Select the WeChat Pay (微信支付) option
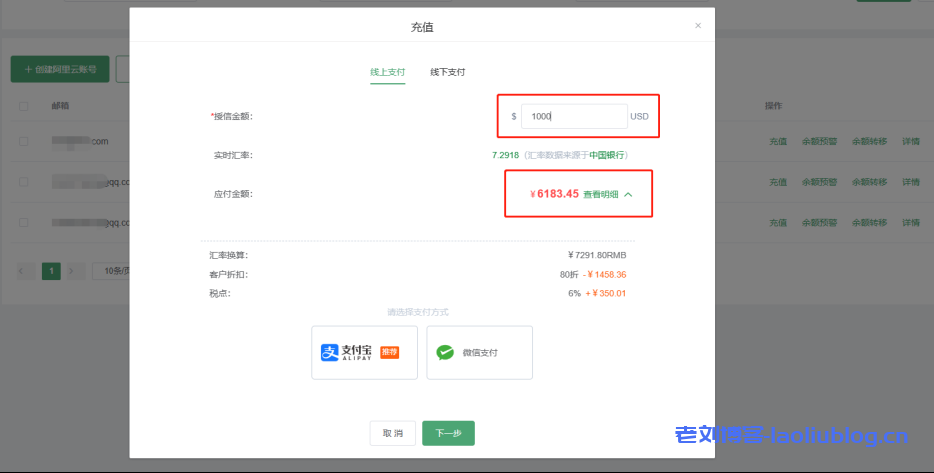The image size is (934, 473). pos(479,352)
